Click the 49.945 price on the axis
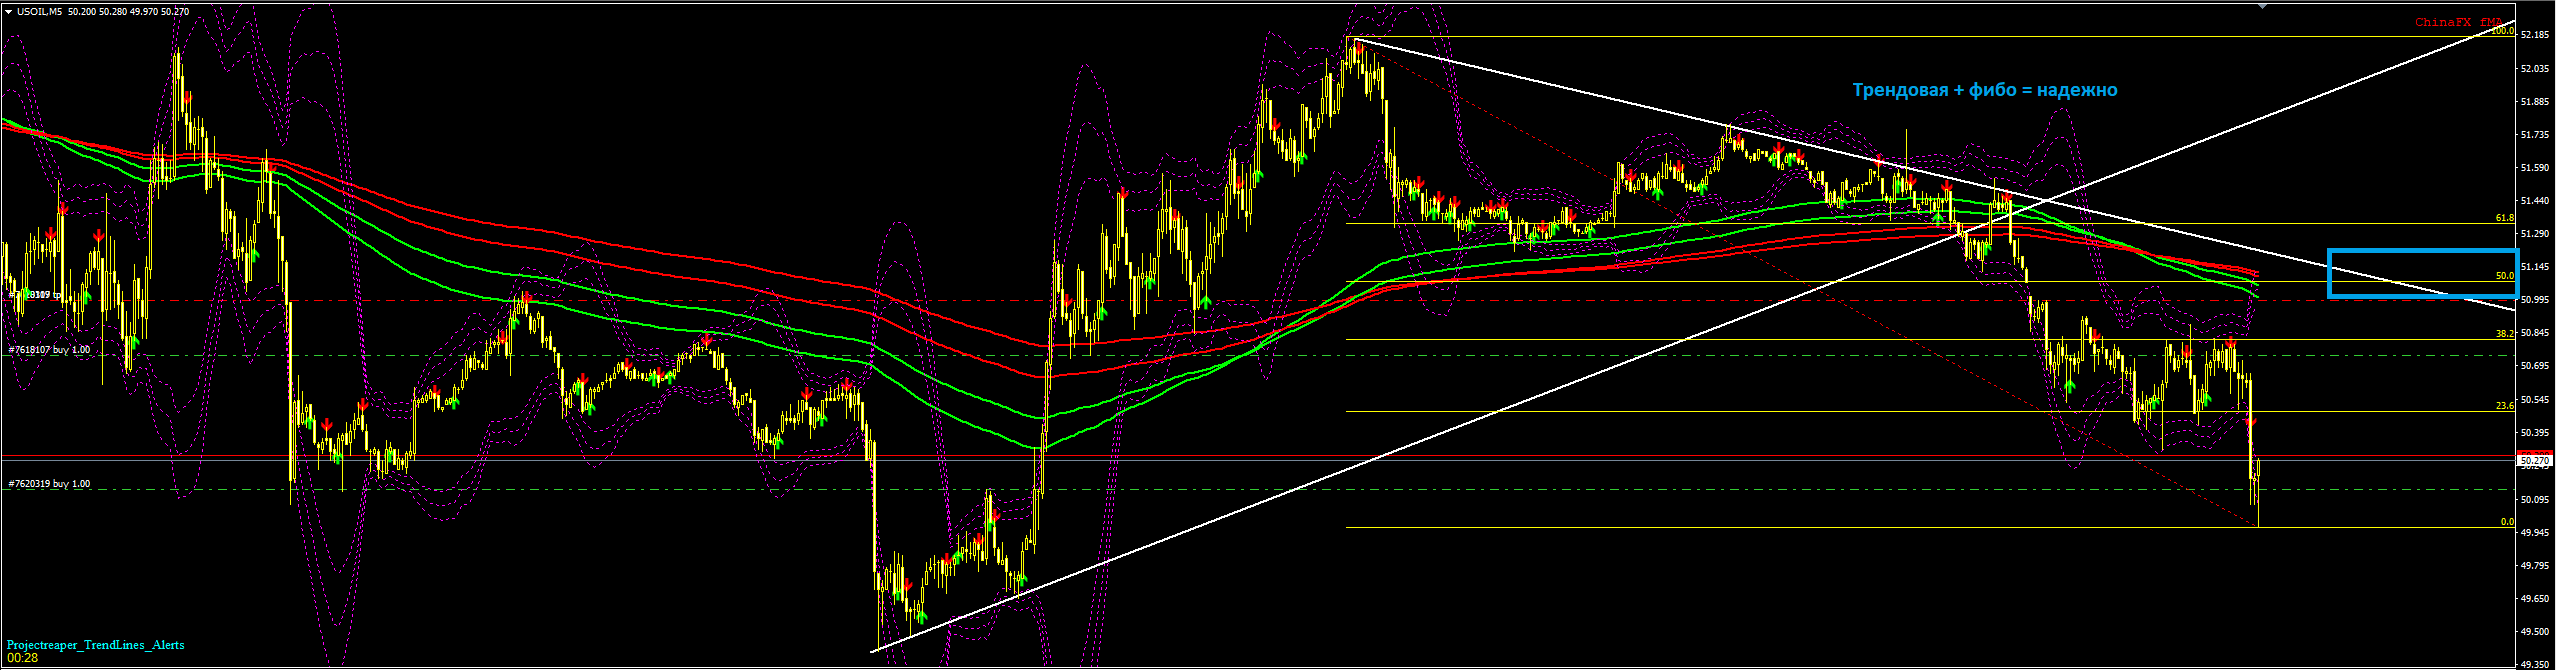 point(2535,533)
